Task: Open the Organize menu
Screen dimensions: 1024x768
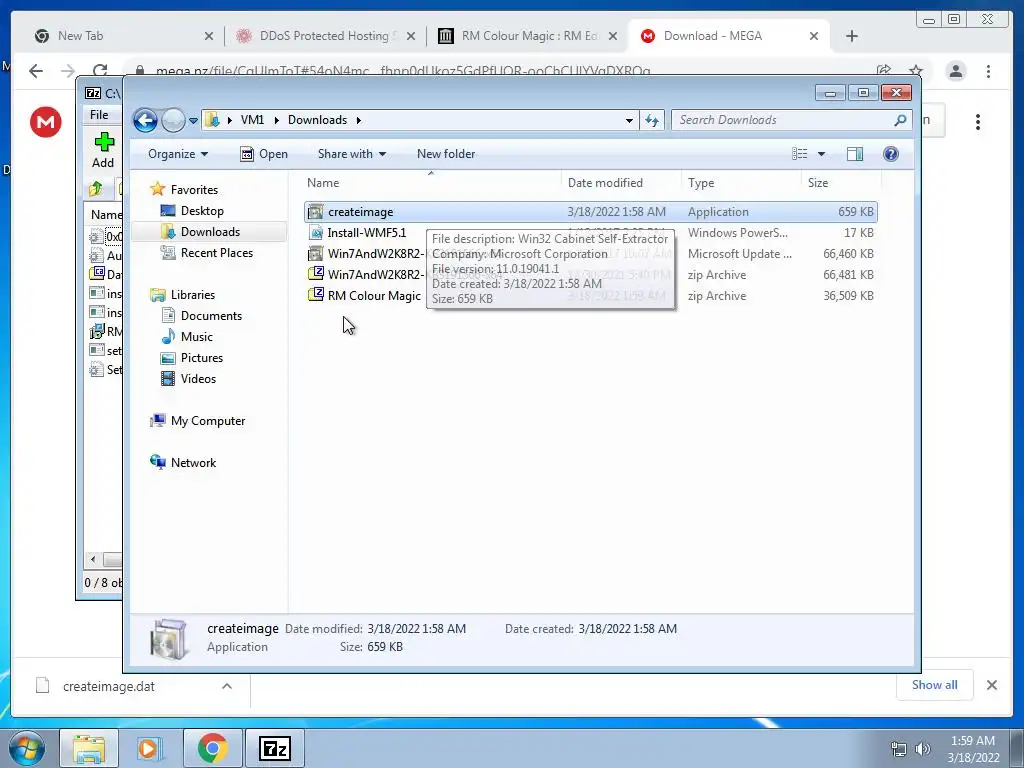Action: pos(178,154)
